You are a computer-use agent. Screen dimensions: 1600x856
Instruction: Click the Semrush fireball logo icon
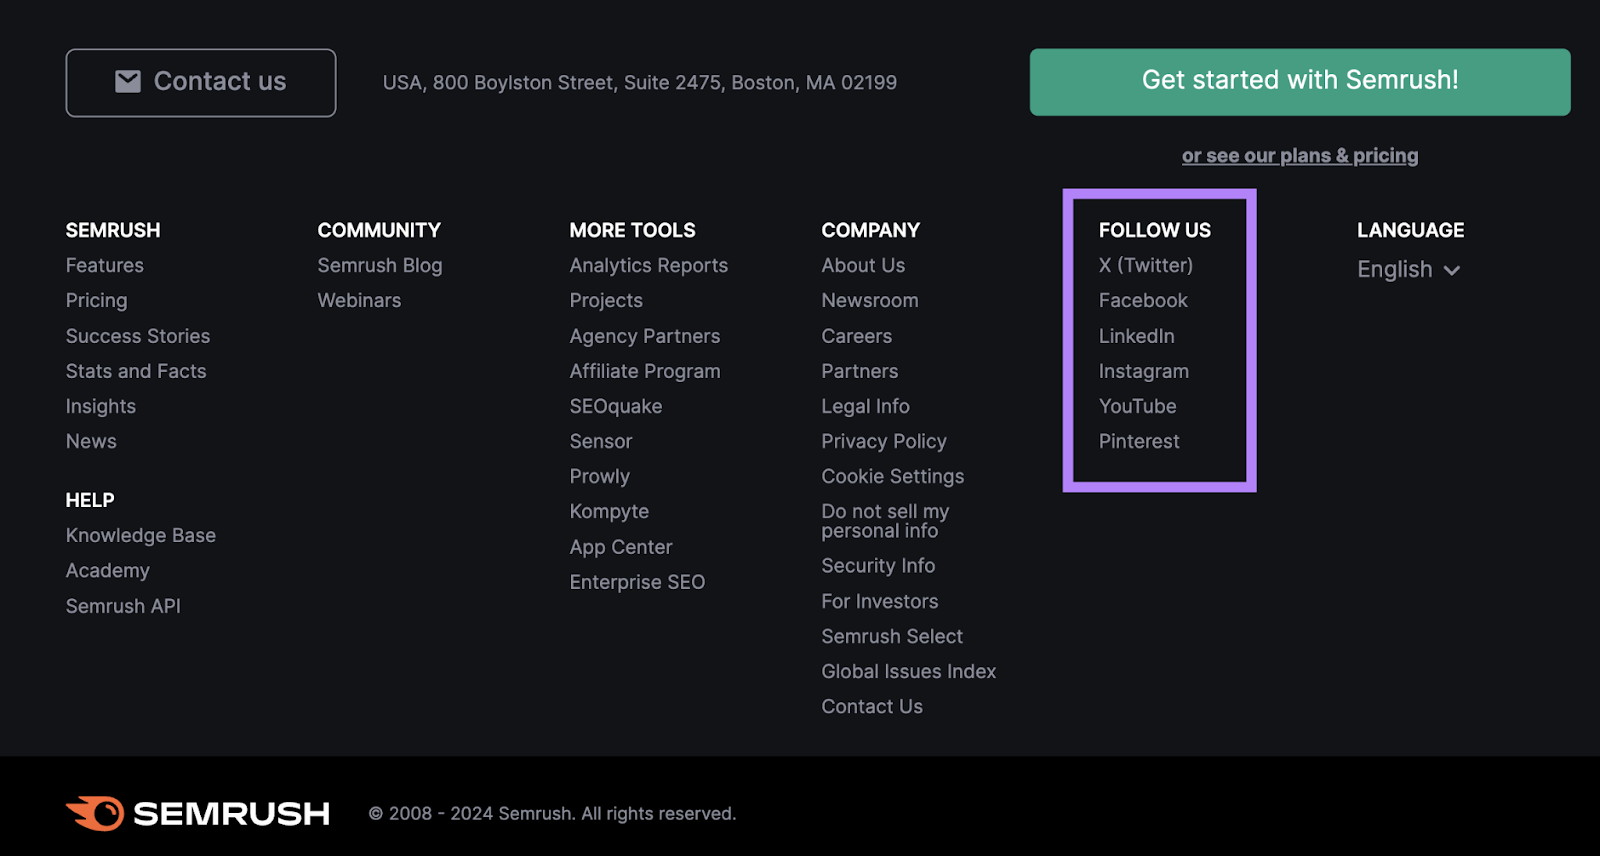pyautogui.click(x=96, y=813)
